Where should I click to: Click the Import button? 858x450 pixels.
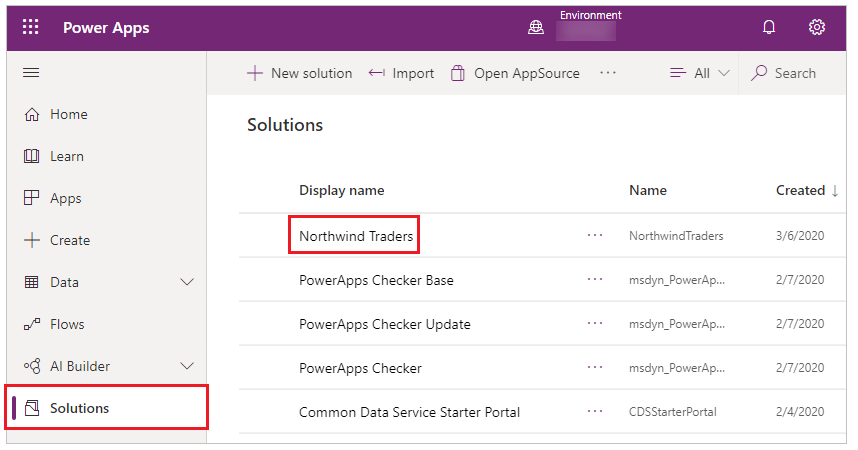(x=401, y=73)
